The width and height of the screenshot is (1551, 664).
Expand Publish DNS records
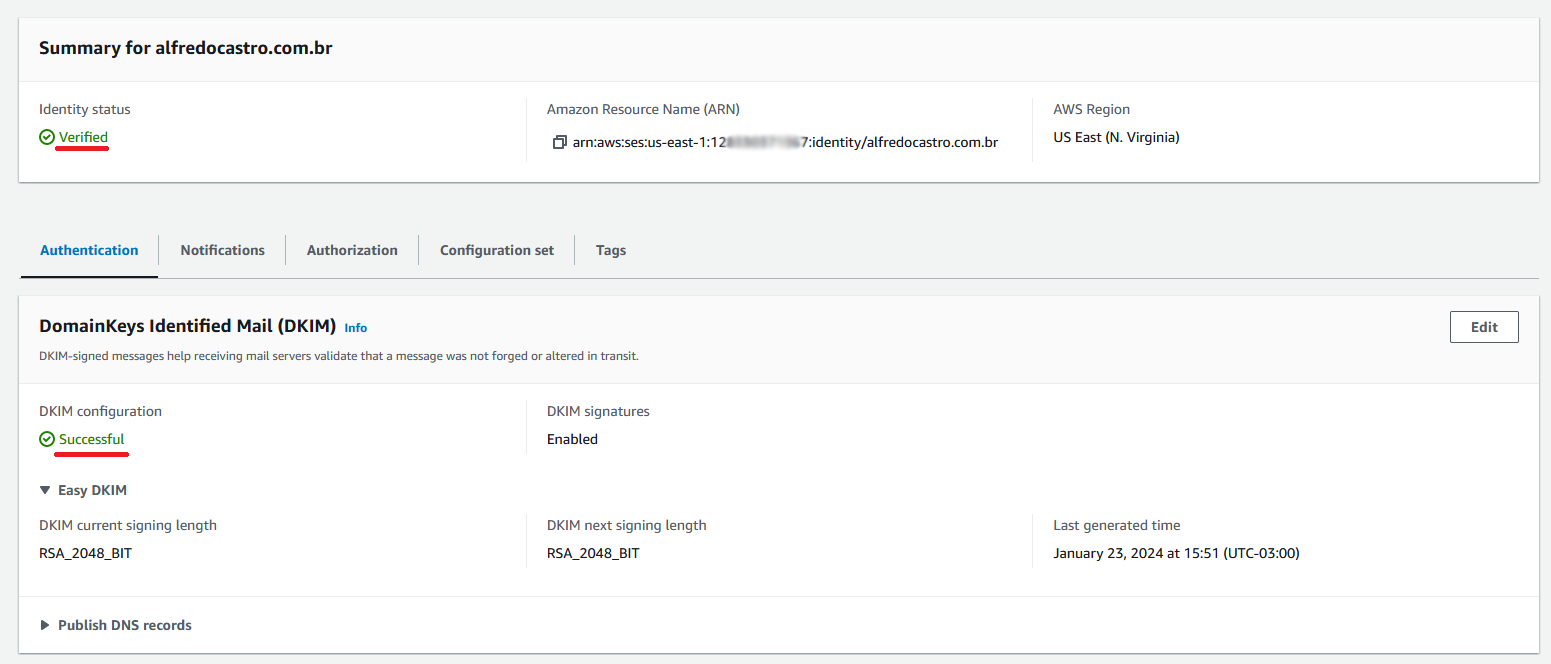point(44,625)
